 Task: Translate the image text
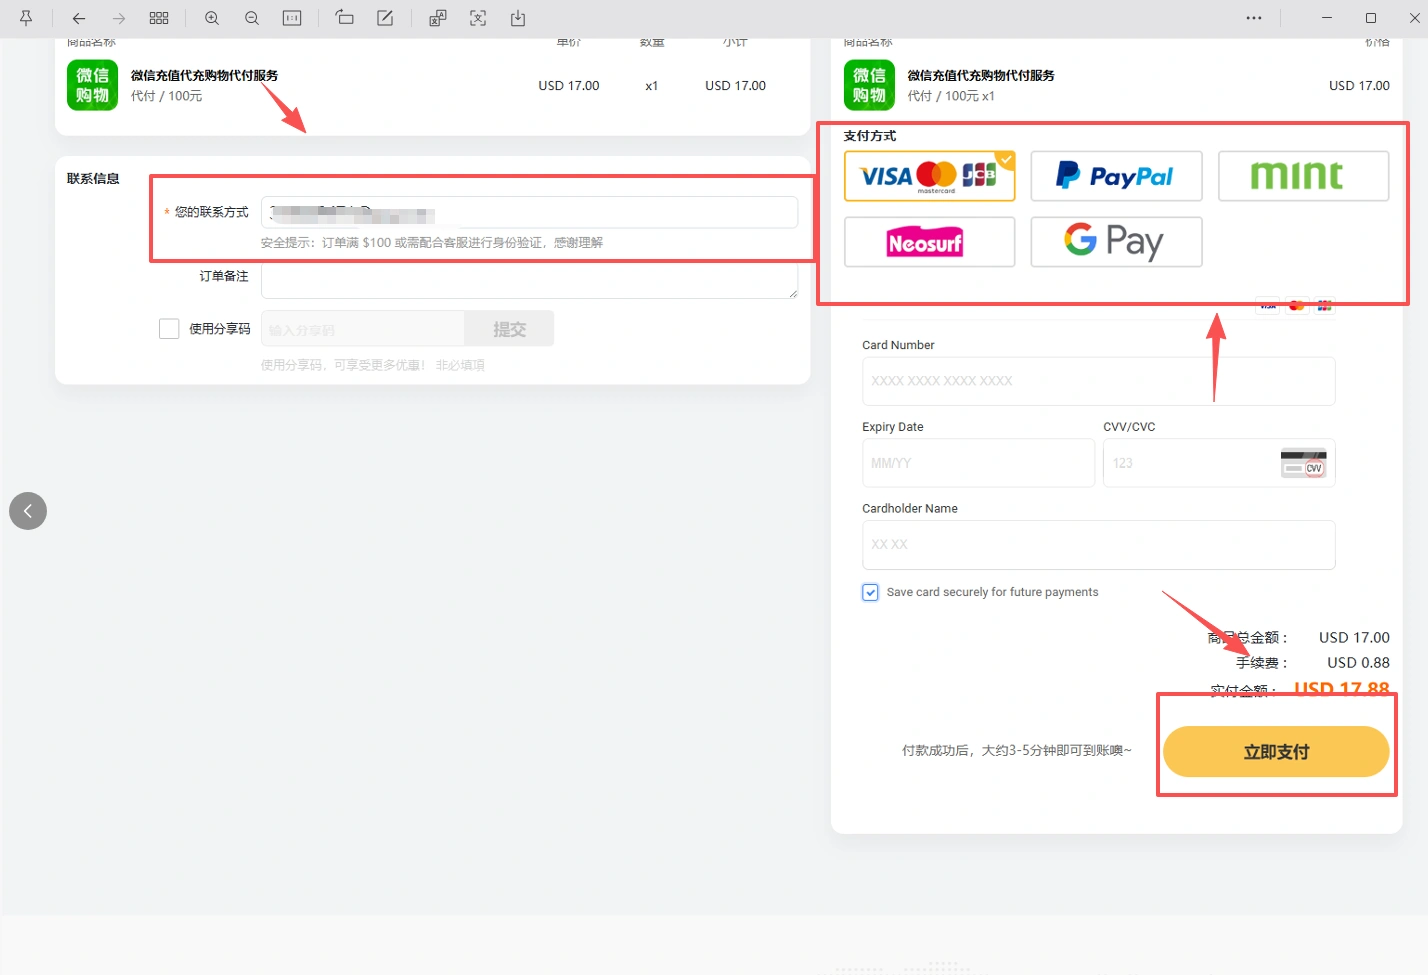(438, 18)
